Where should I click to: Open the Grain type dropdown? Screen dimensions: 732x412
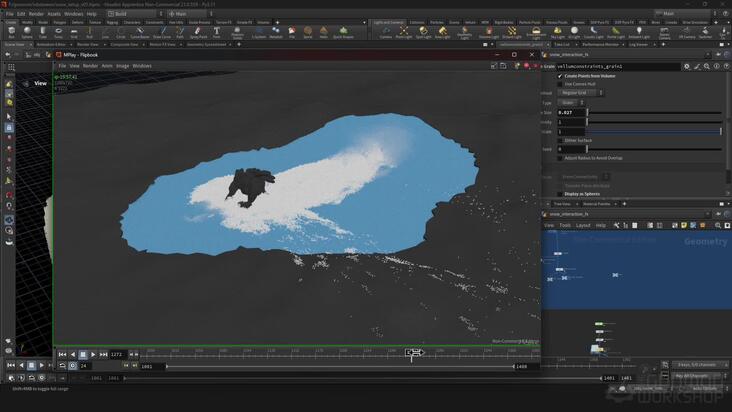pos(571,102)
